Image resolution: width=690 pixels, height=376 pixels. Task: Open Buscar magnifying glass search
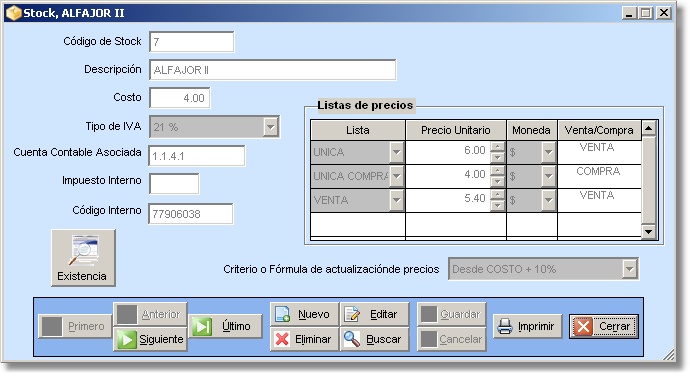click(374, 339)
